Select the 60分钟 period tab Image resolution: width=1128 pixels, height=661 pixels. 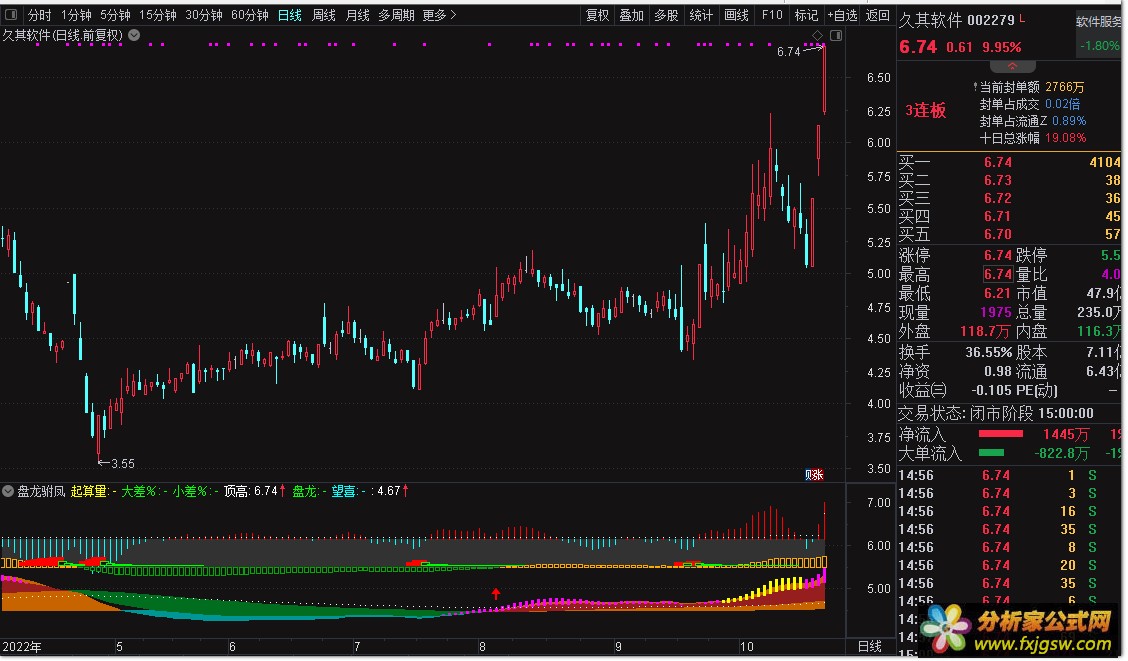point(250,15)
